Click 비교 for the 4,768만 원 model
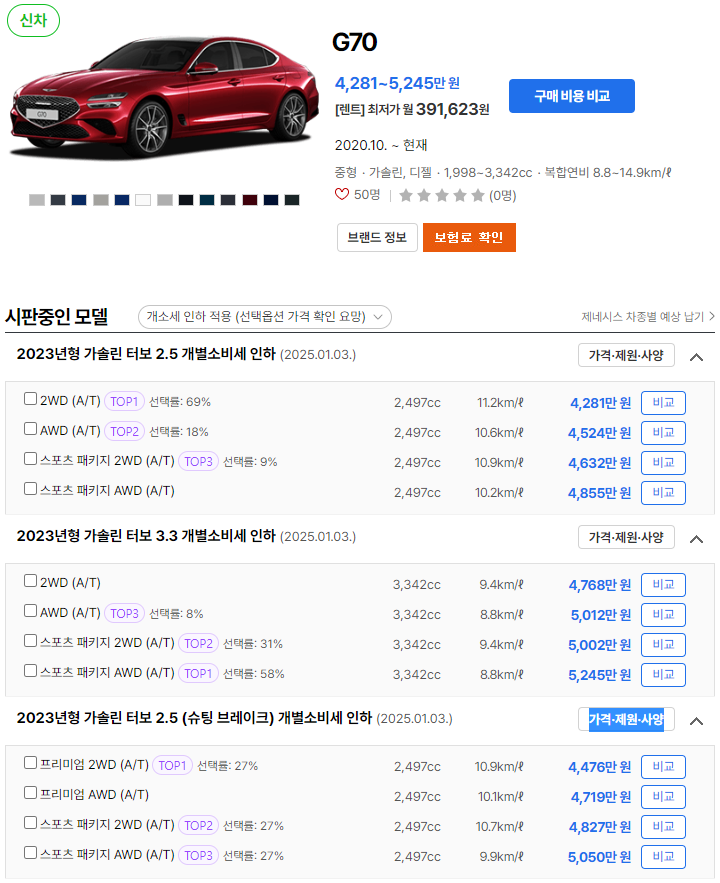Image resolution: width=720 pixels, height=883 pixels. [663, 585]
